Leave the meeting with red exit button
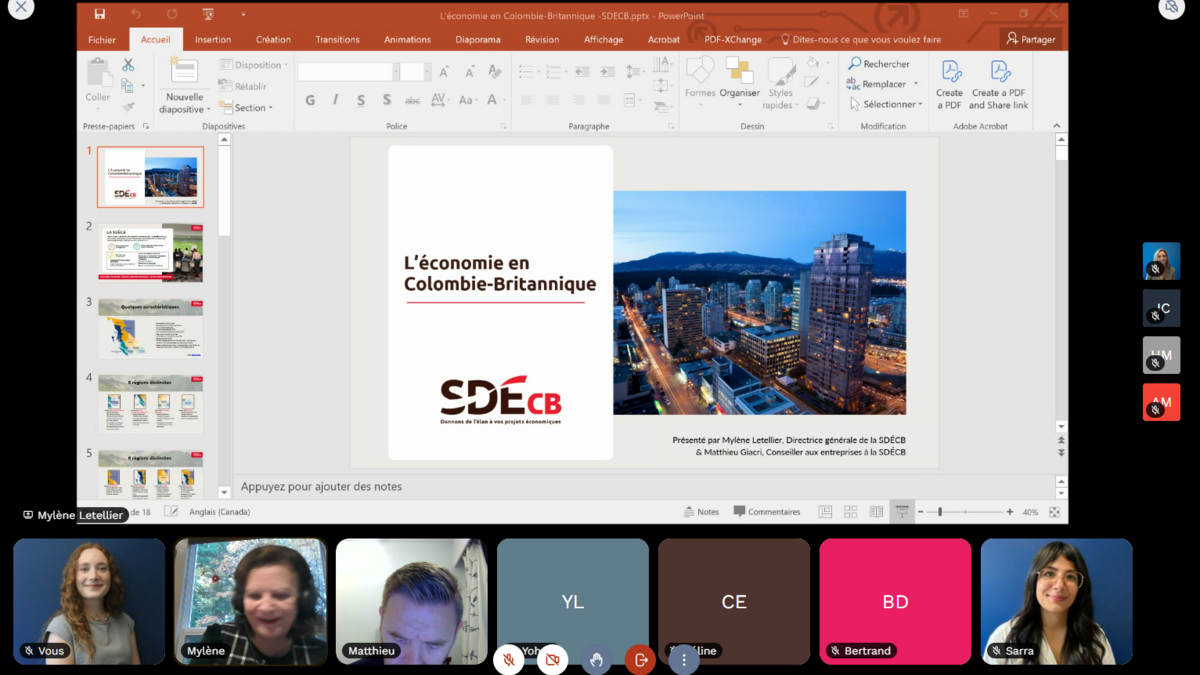This screenshot has height=675, width=1200. click(x=640, y=660)
